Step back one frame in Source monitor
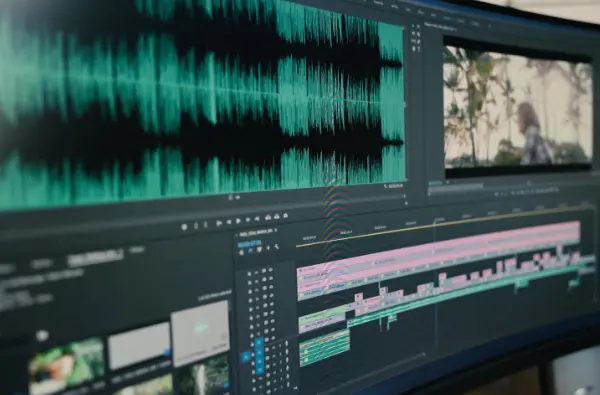 tap(229, 222)
